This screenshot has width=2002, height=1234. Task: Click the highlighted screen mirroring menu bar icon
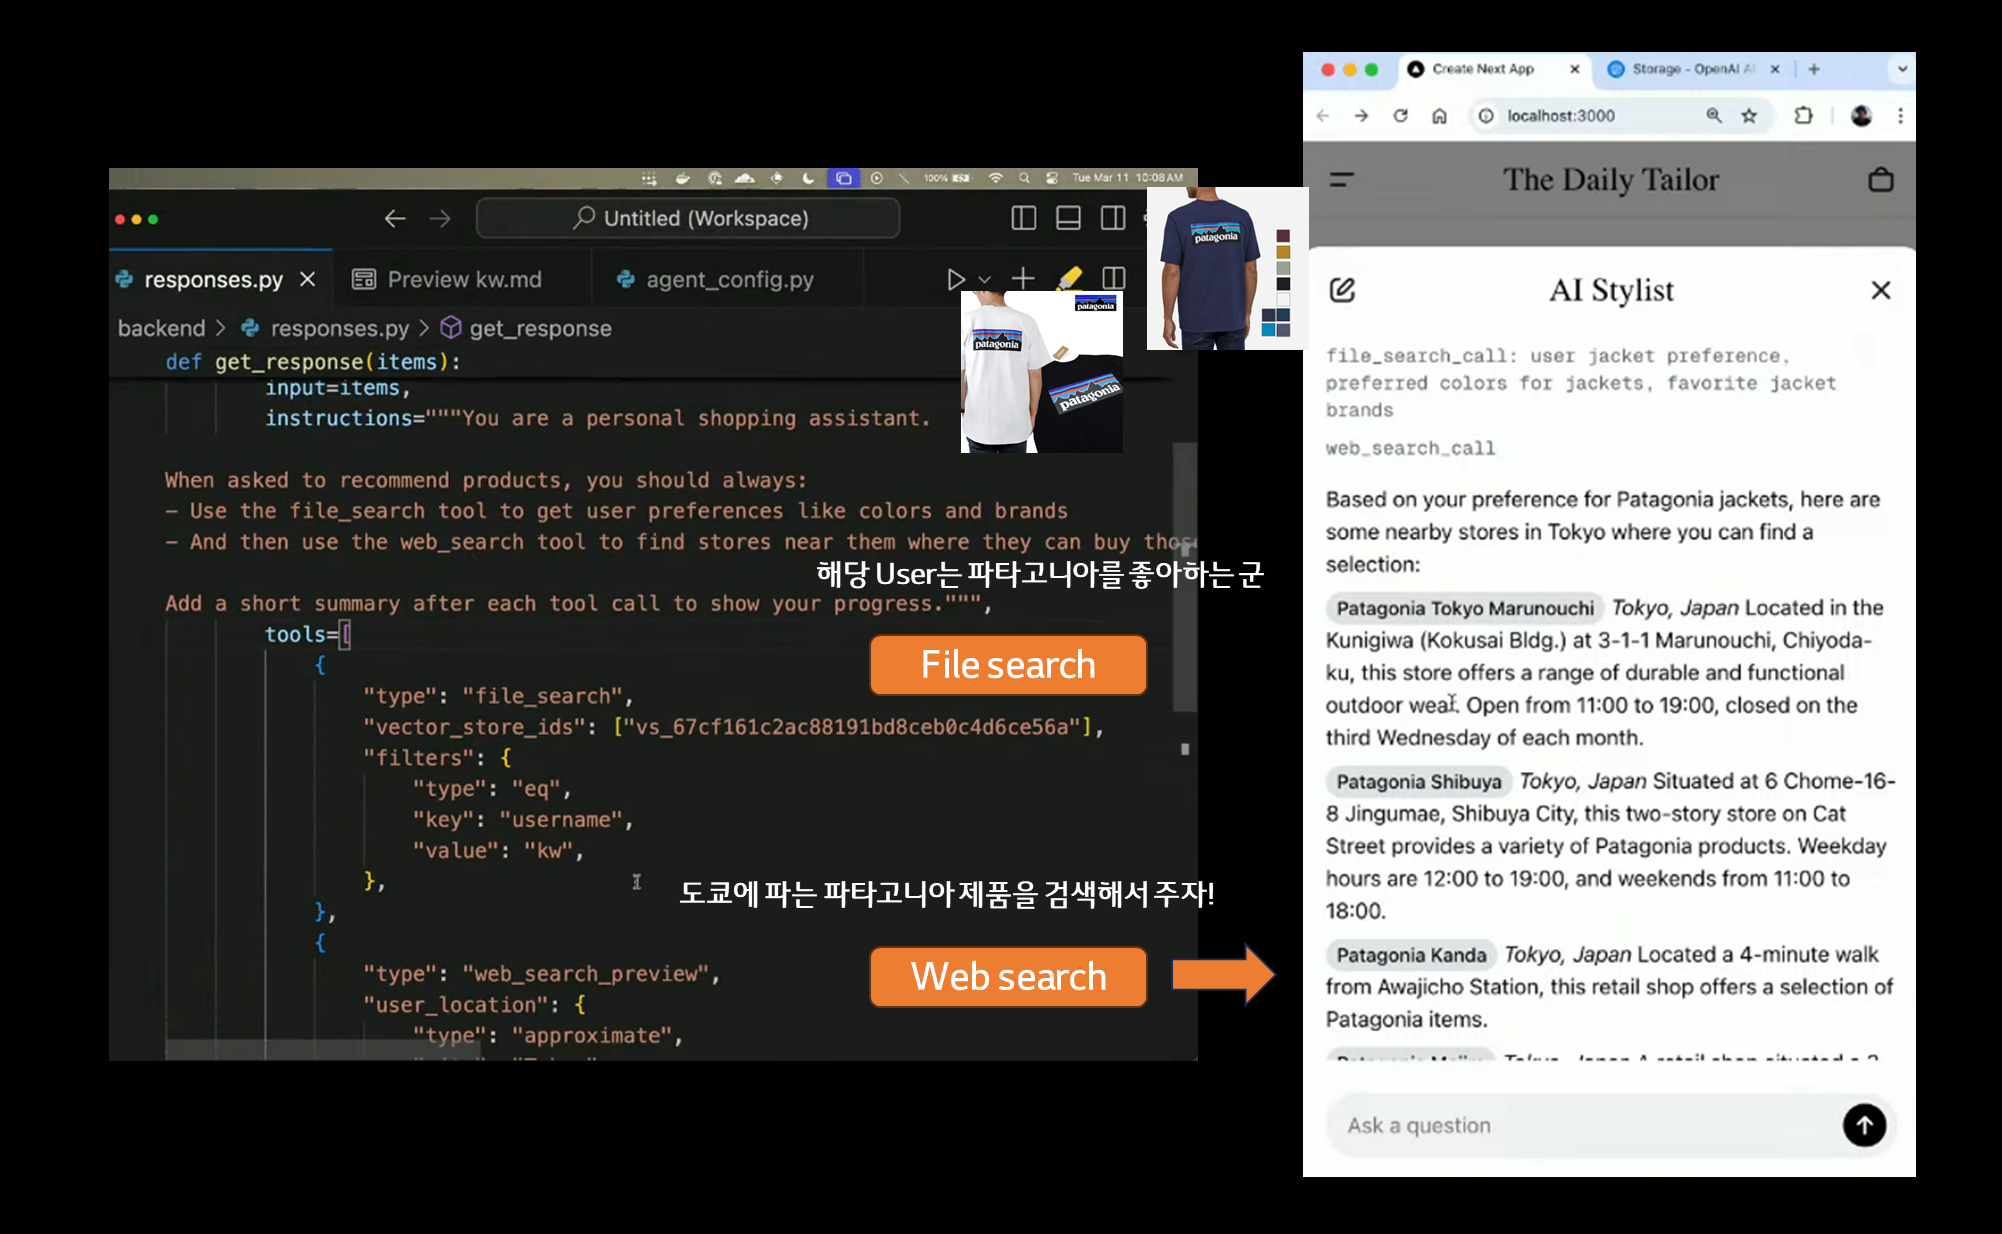coord(843,178)
